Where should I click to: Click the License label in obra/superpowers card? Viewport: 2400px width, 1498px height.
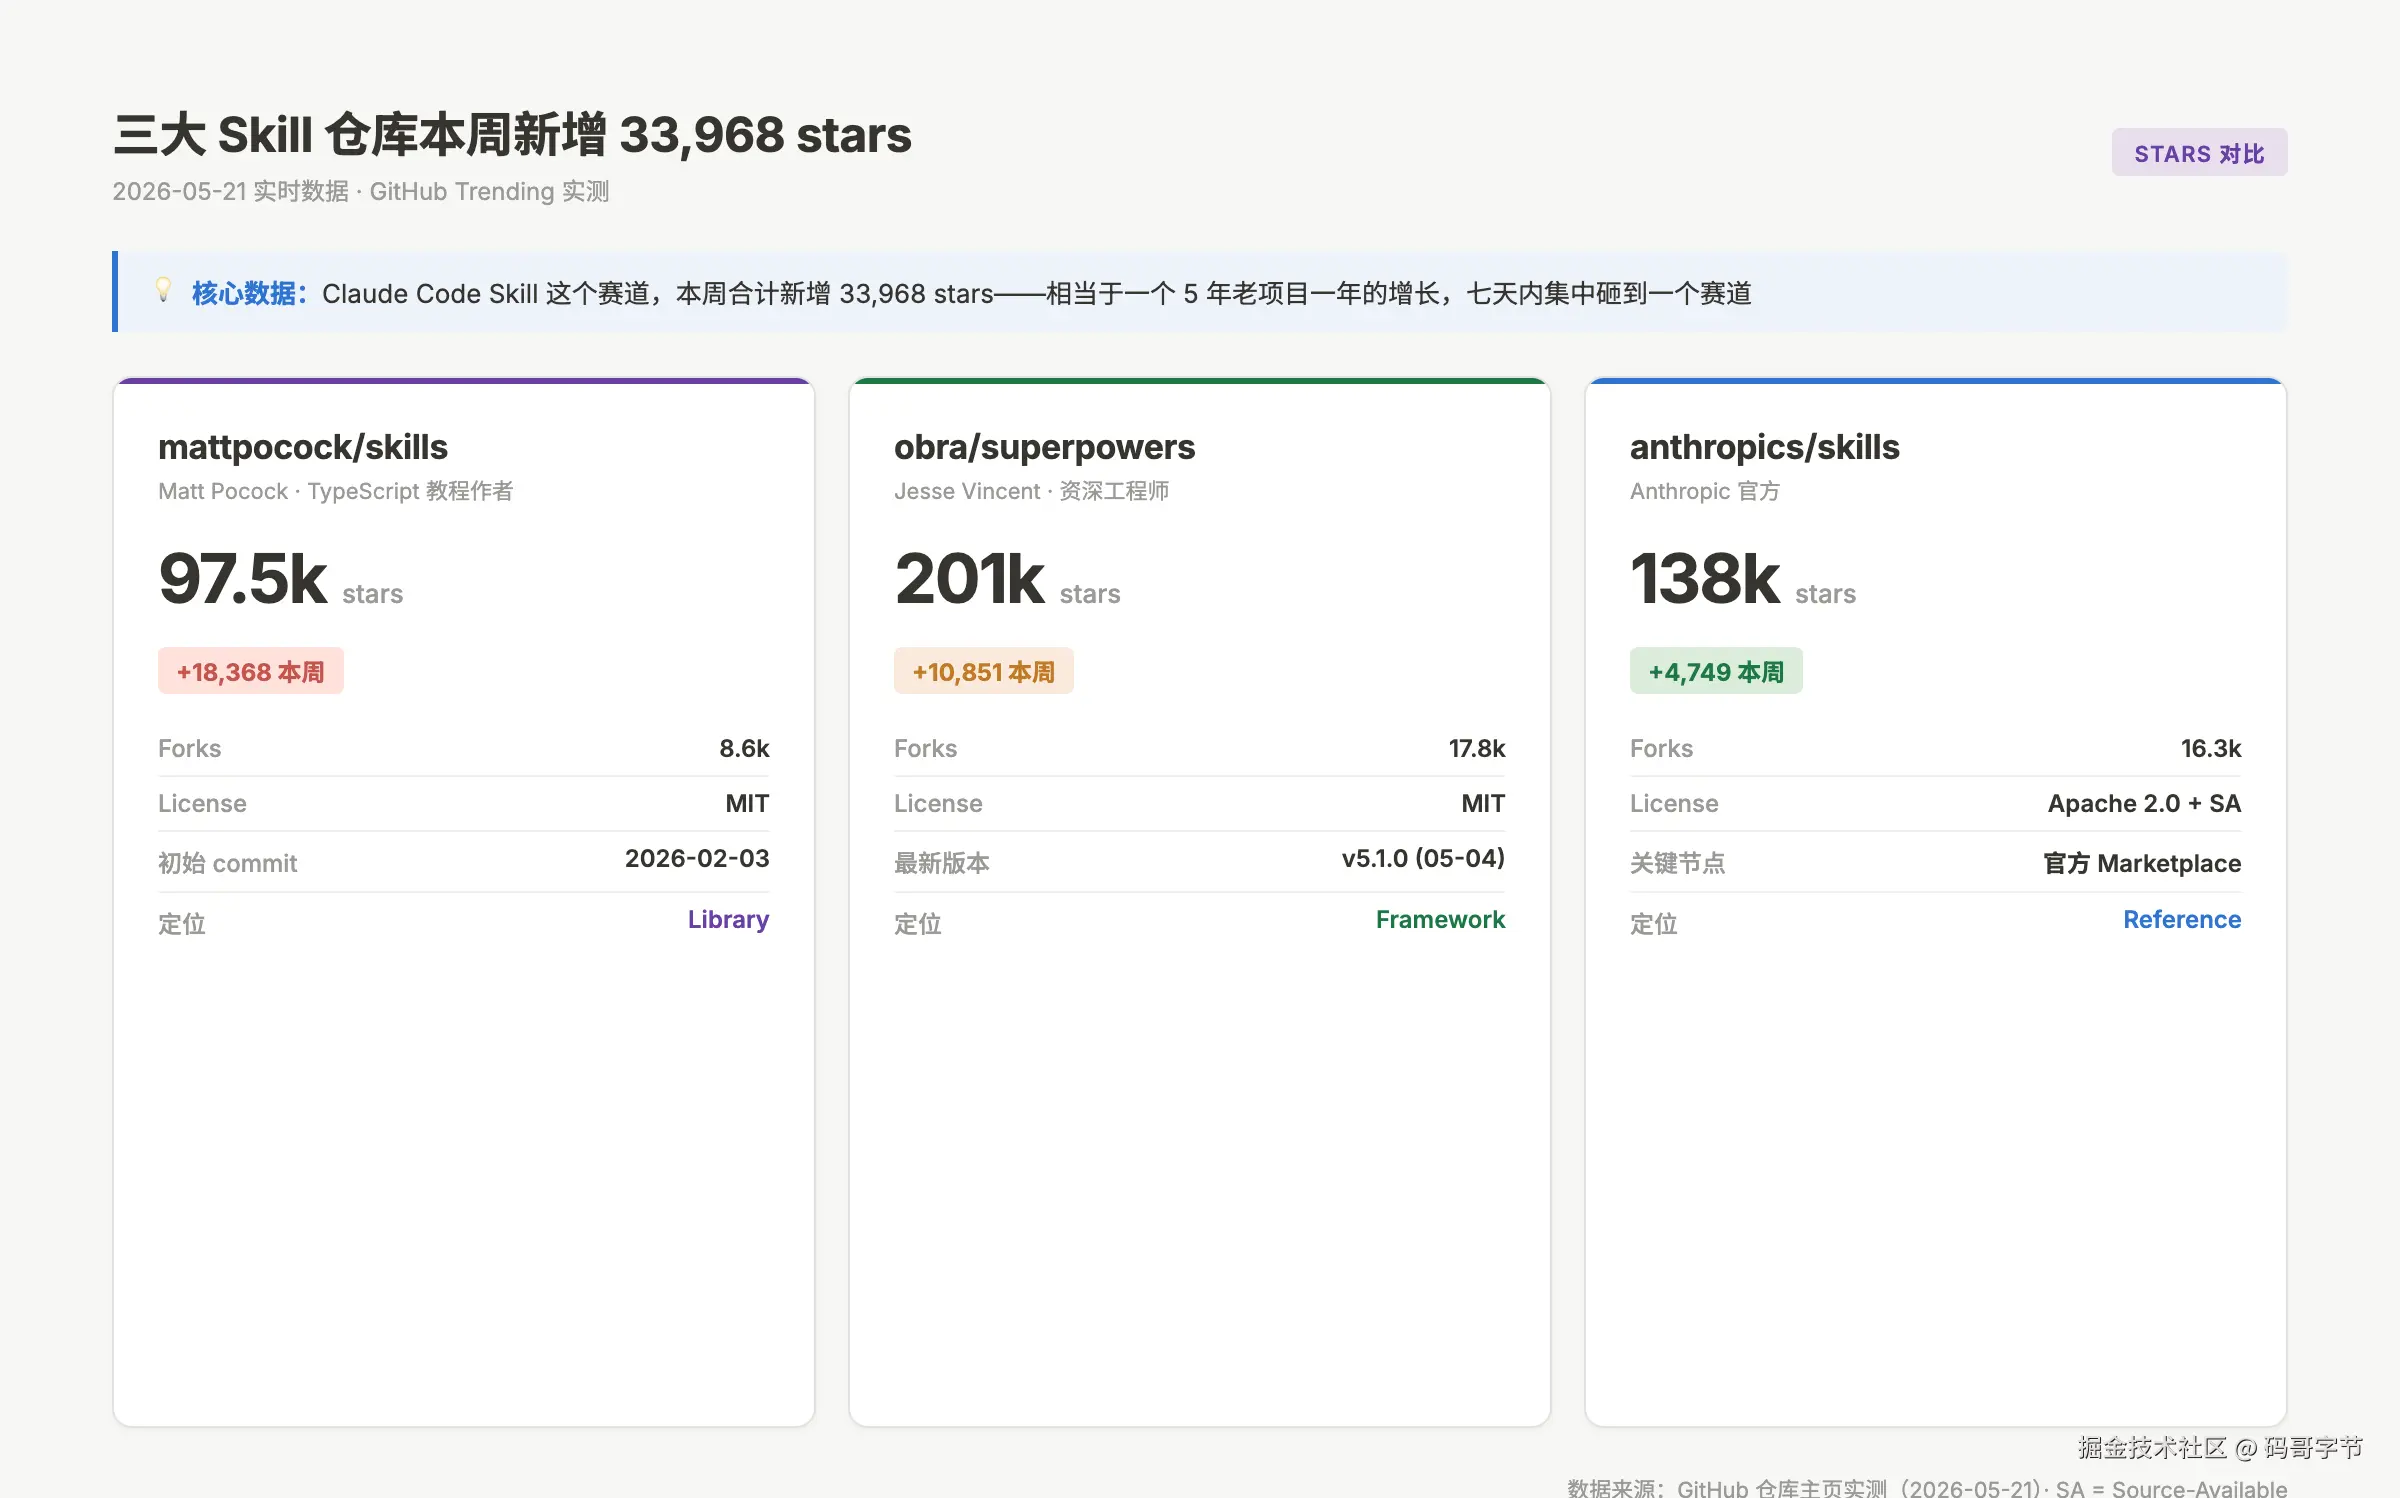coord(938,803)
